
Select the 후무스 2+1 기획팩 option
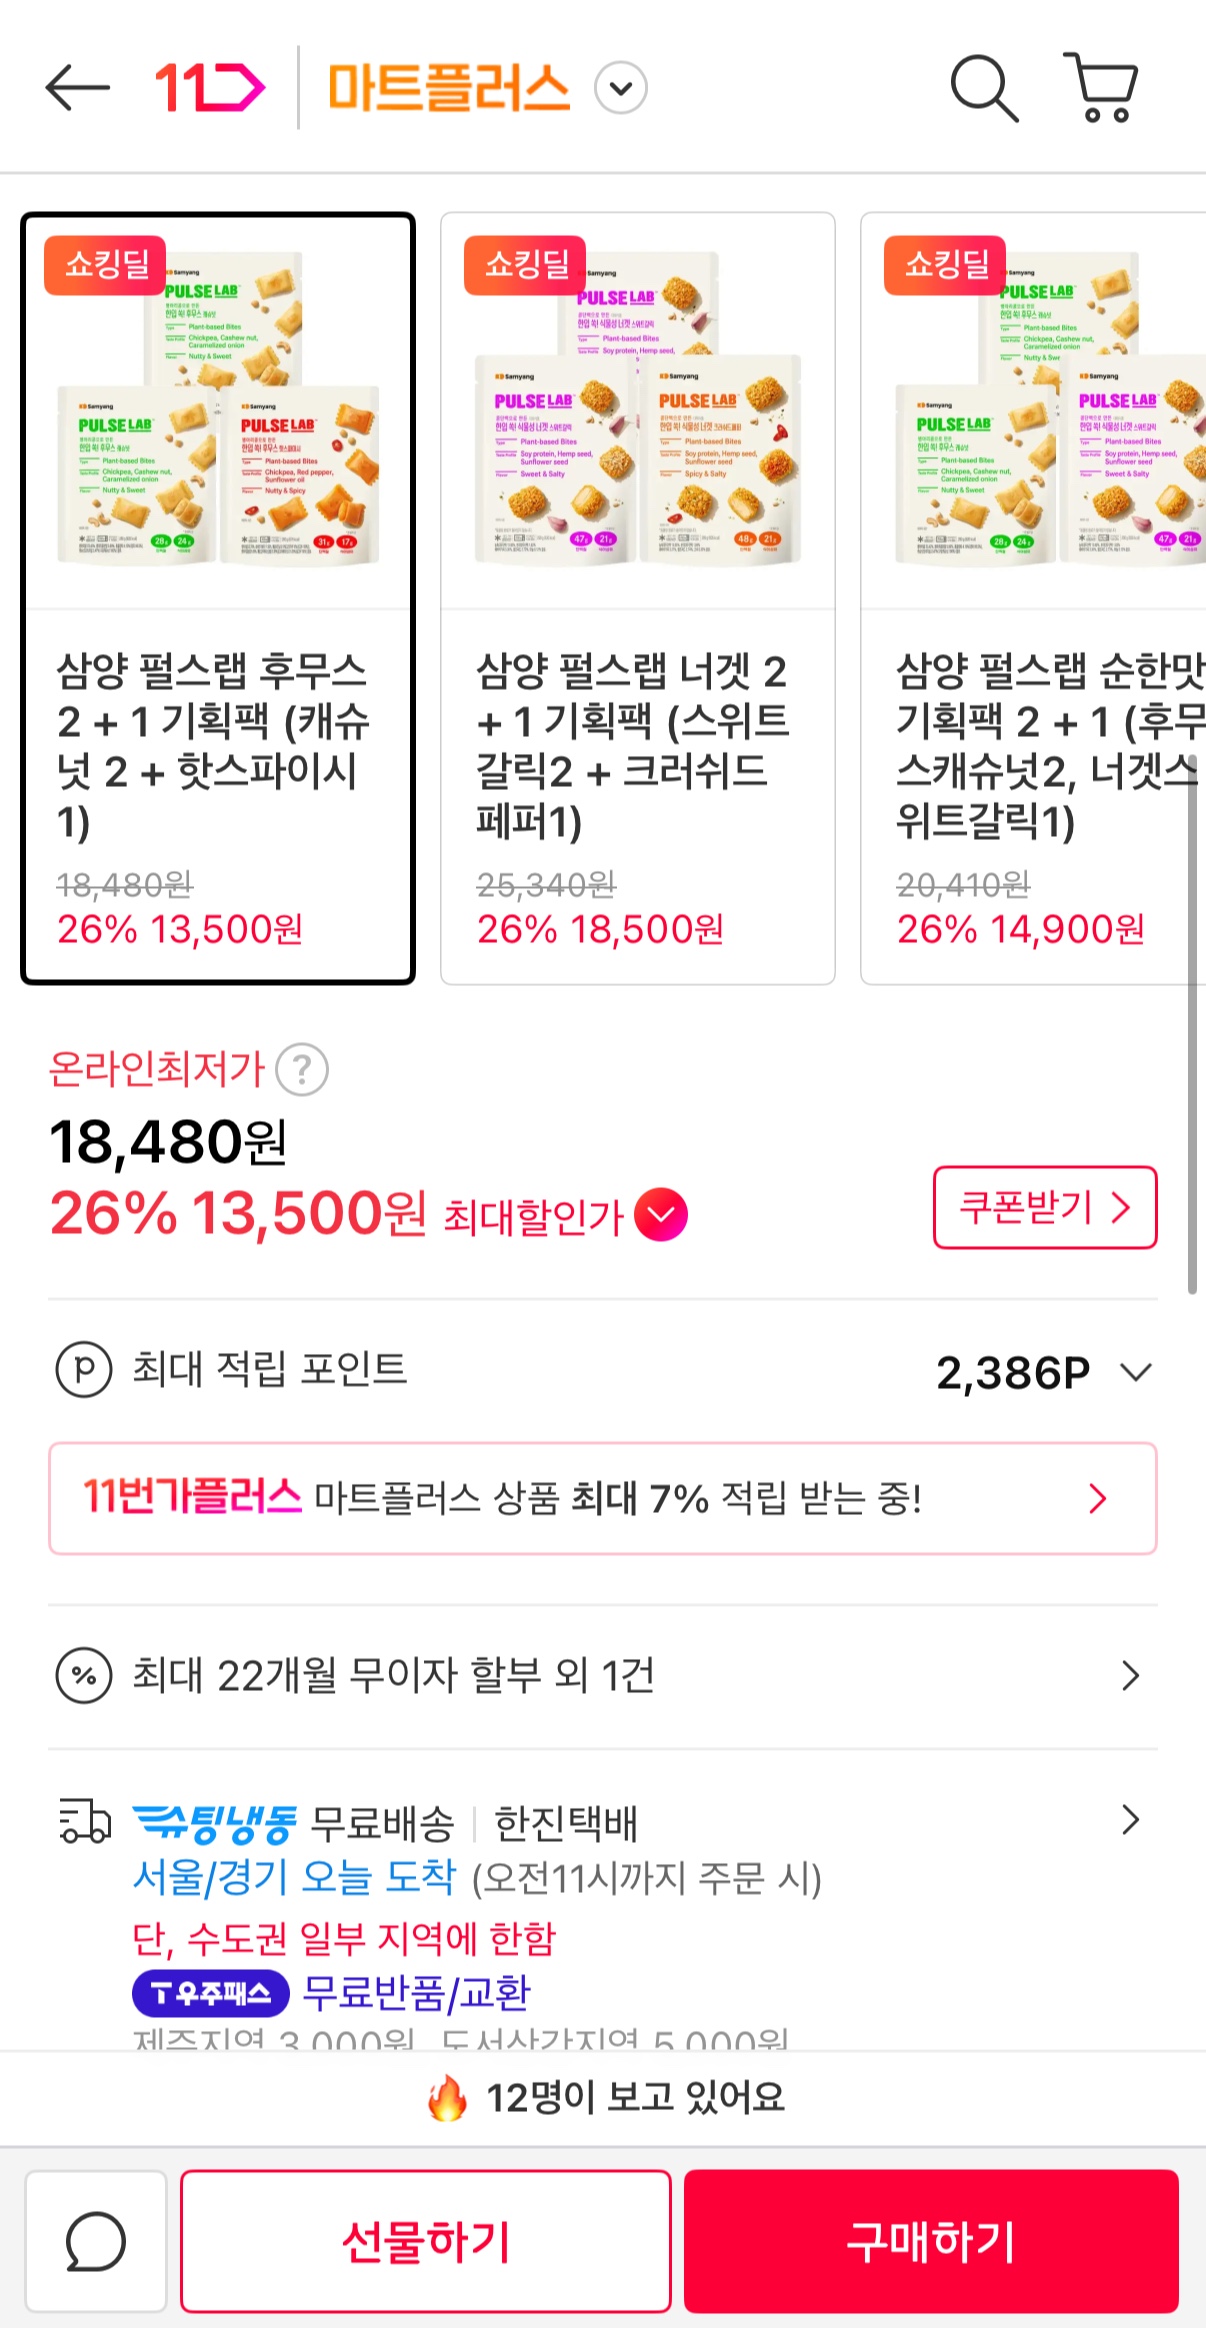point(218,598)
